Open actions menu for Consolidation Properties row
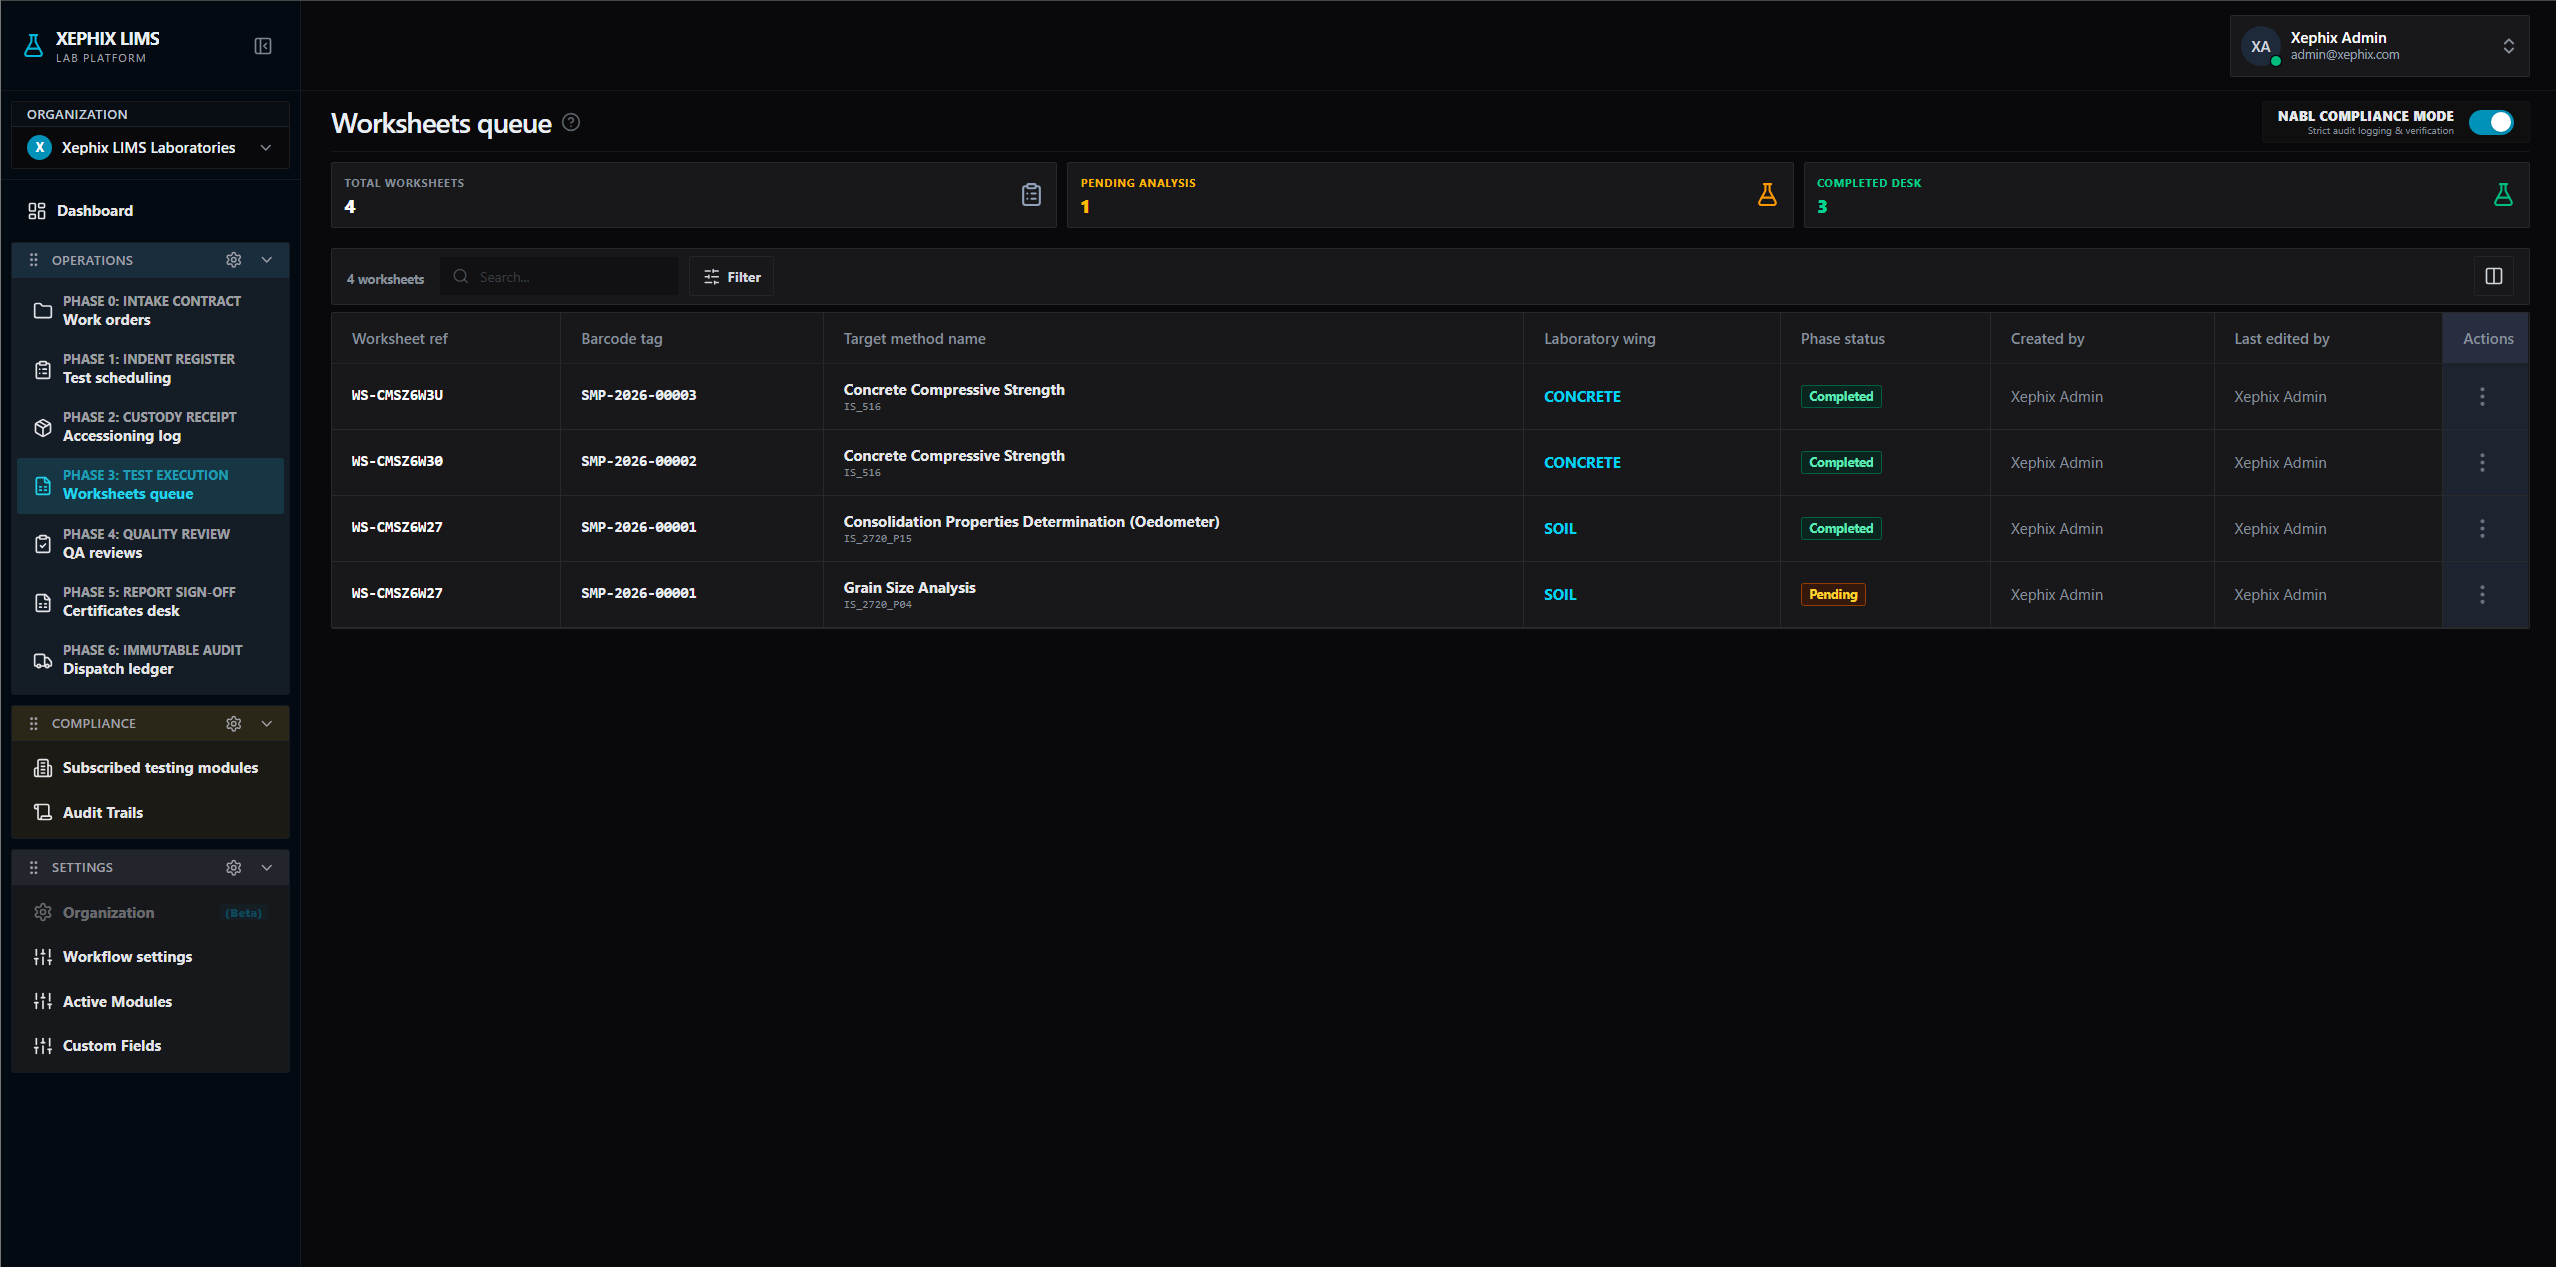 2482,528
